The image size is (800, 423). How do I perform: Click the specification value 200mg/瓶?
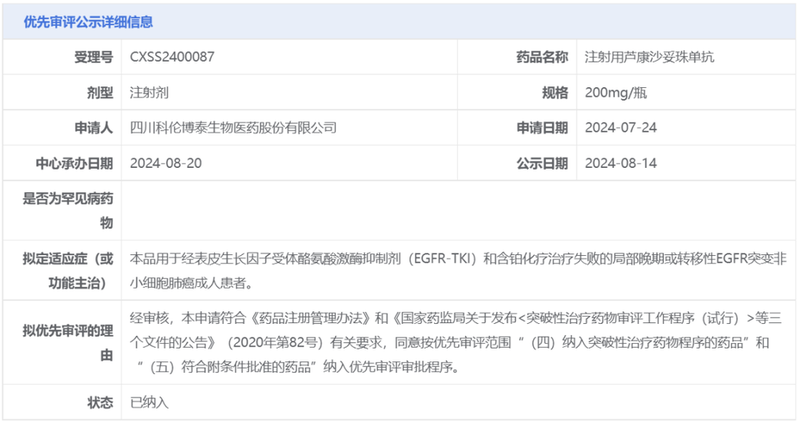tap(619, 92)
